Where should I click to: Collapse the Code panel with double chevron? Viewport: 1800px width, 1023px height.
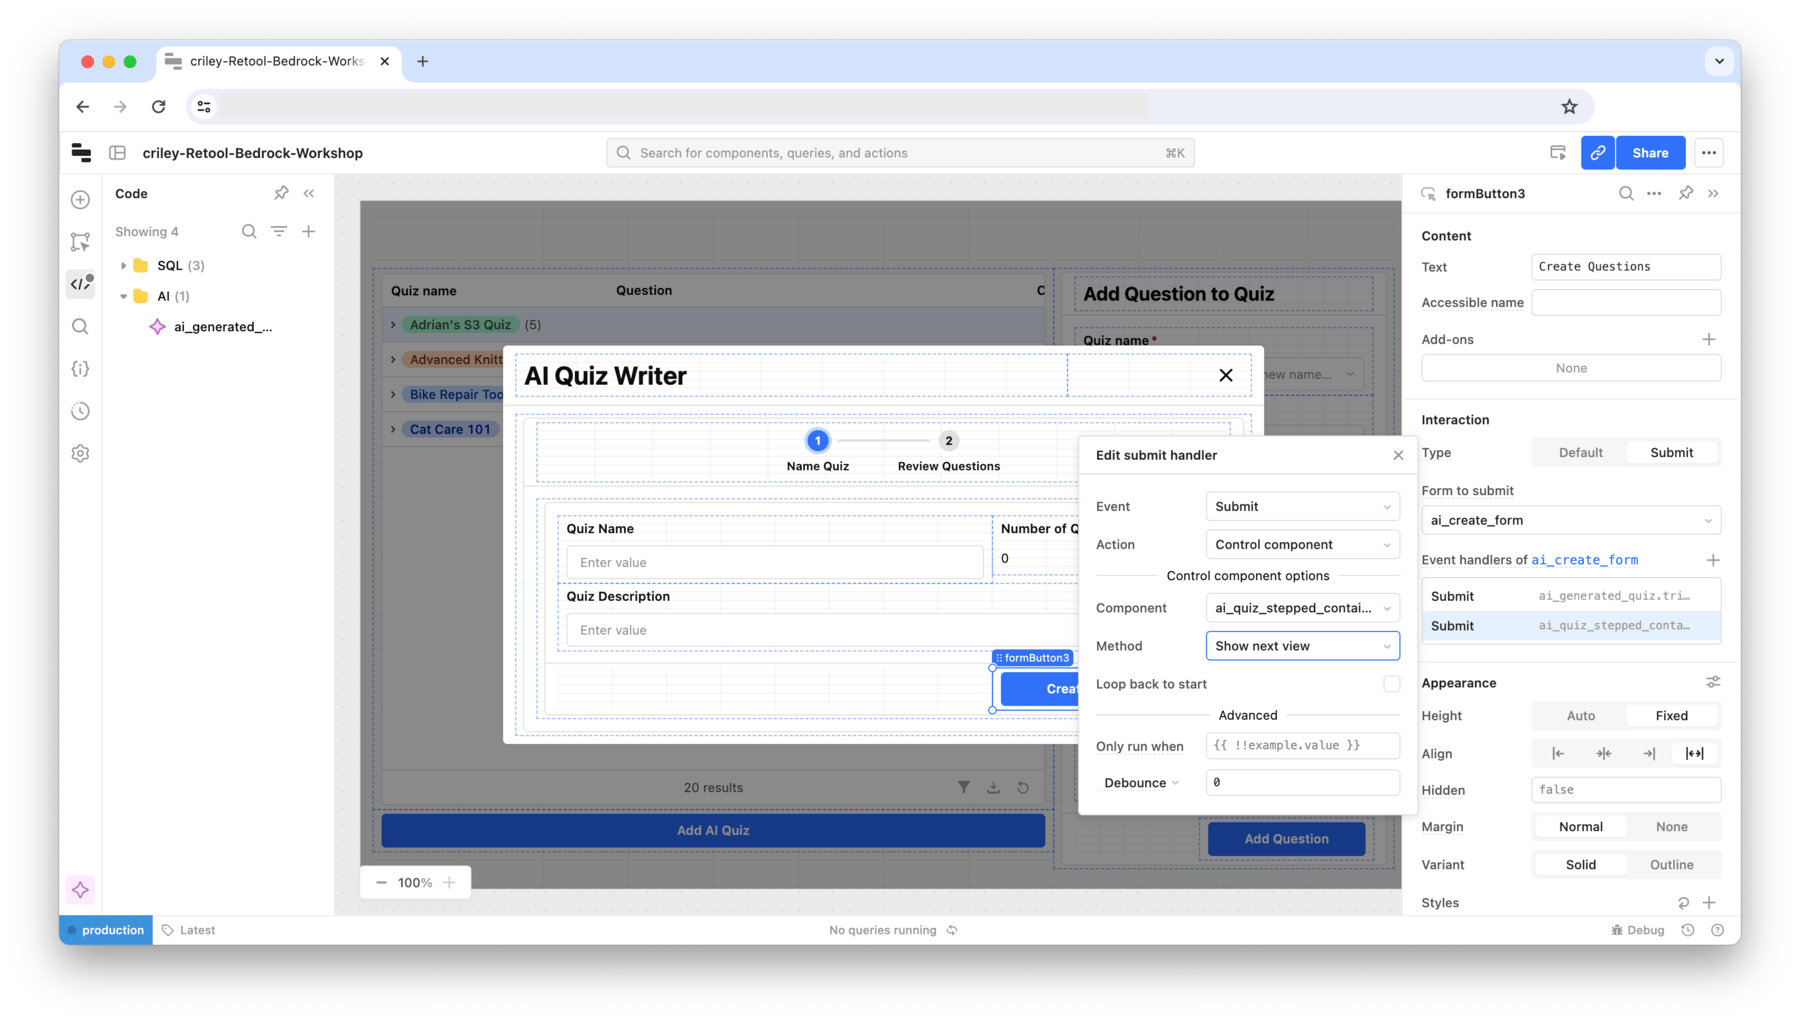pos(309,193)
